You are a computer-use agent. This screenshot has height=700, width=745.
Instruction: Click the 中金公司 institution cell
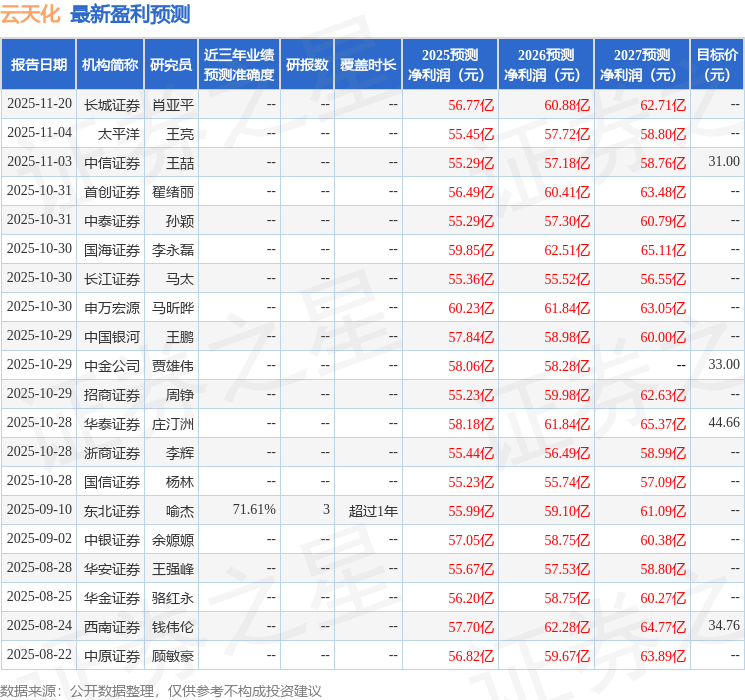112,365
